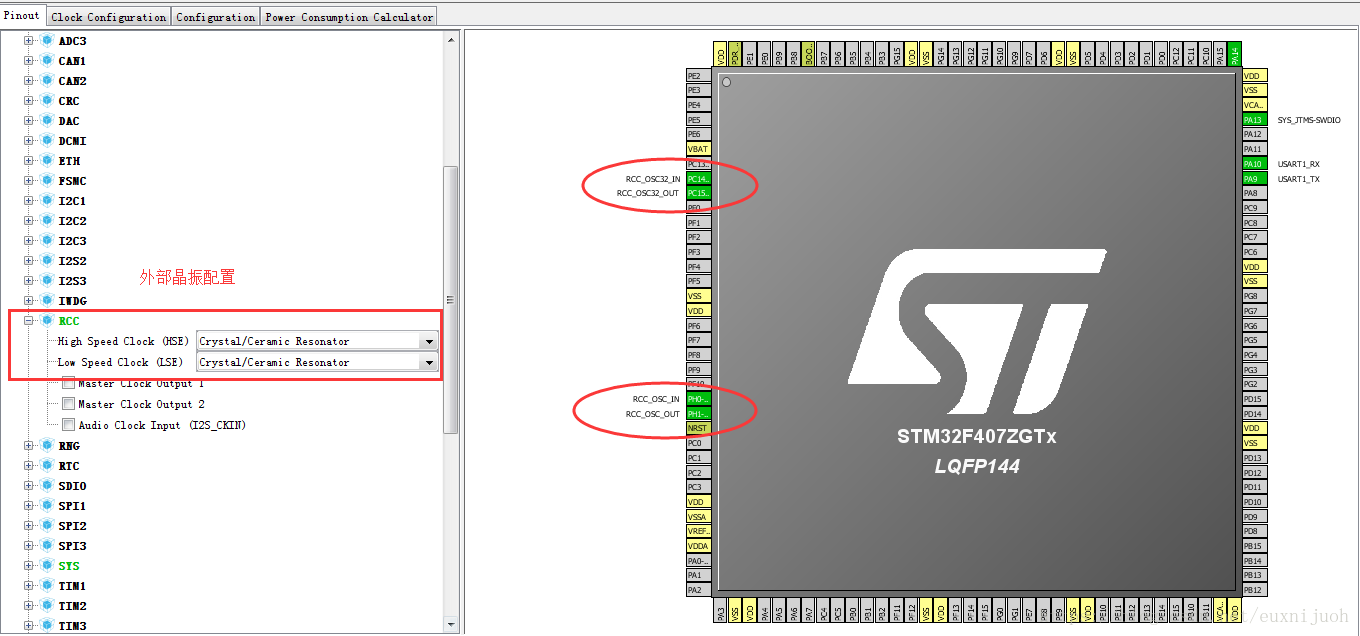1360x636 pixels.
Task: Click the ETH peripheral icon
Action: 47,161
